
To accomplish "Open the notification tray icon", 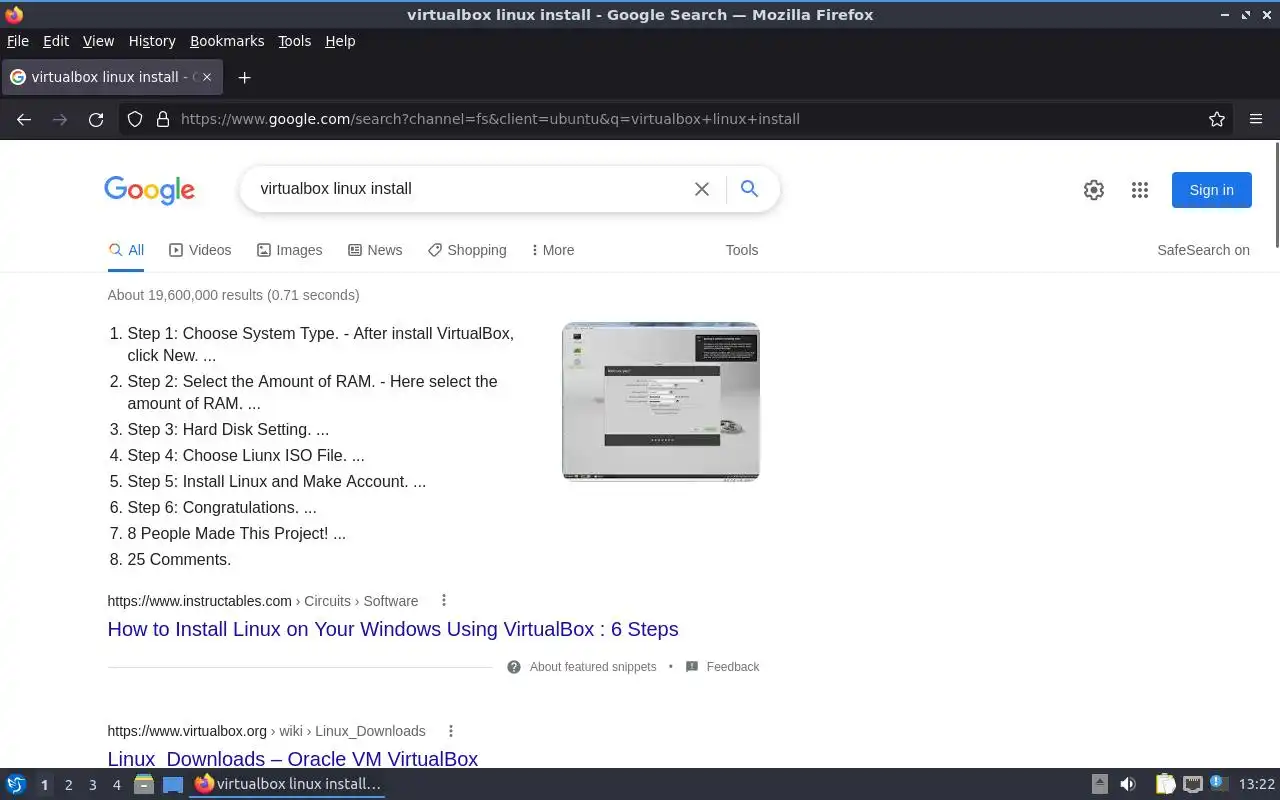I will click(x=1218, y=784).
